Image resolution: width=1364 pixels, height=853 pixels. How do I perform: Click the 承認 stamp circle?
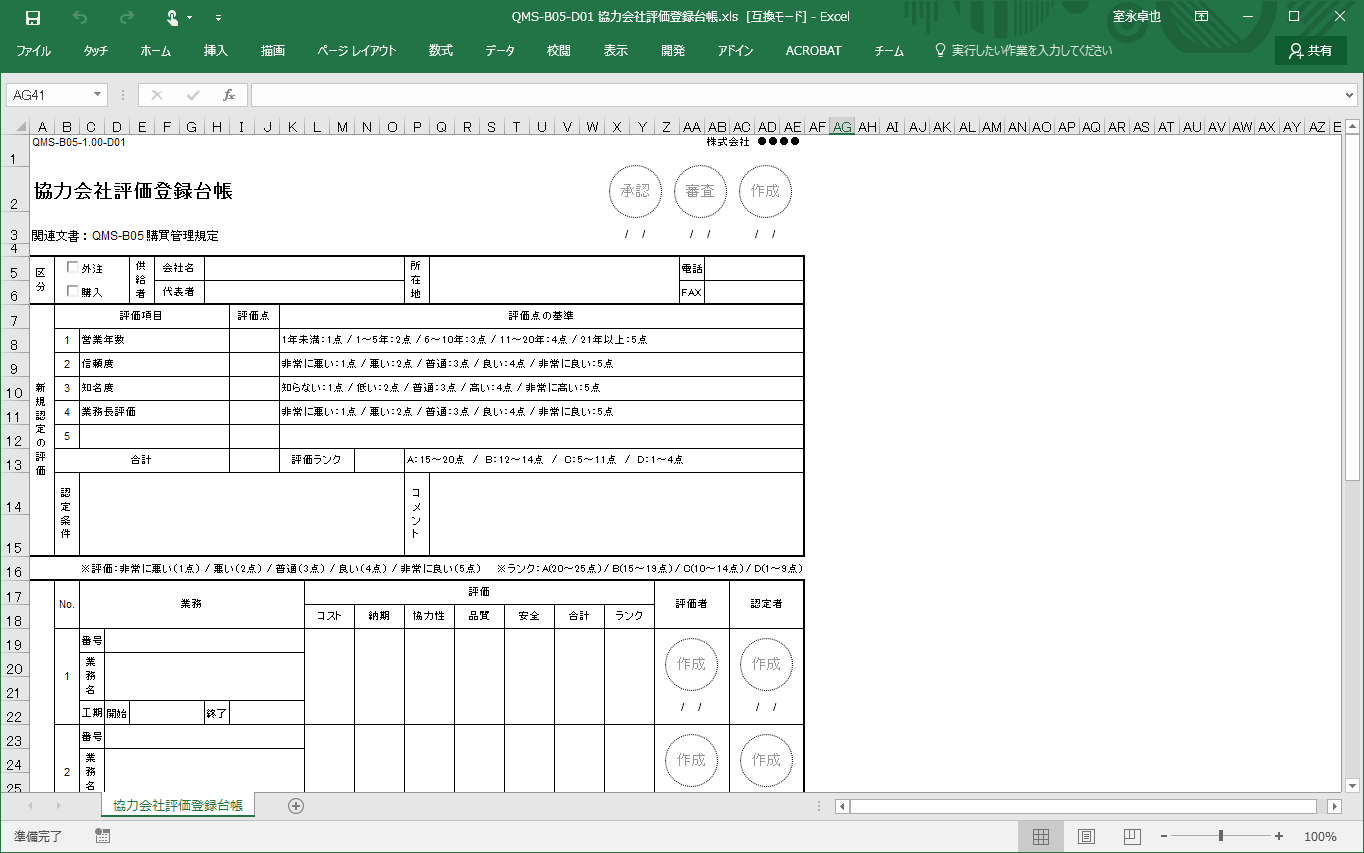click(x=635, y=191)
